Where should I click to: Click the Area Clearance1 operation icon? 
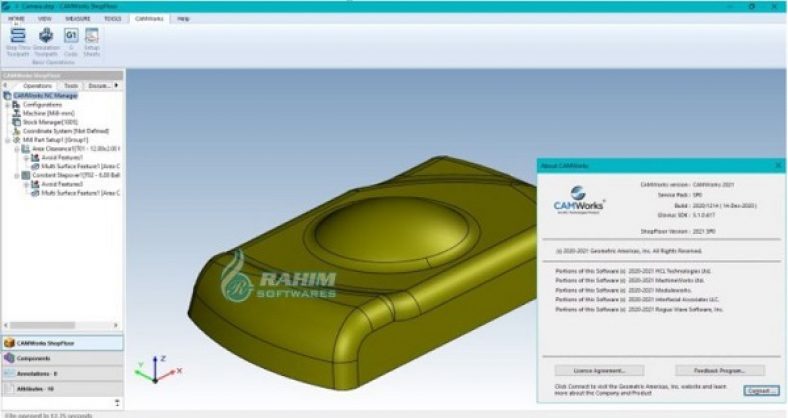coord(26,149)
